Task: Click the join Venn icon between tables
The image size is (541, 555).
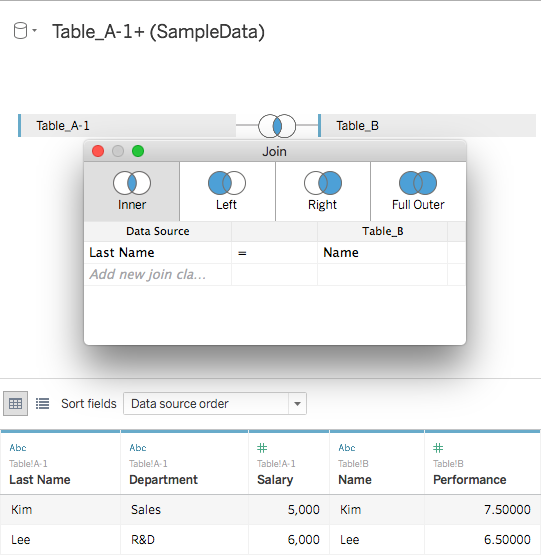Action: [277, 126]
